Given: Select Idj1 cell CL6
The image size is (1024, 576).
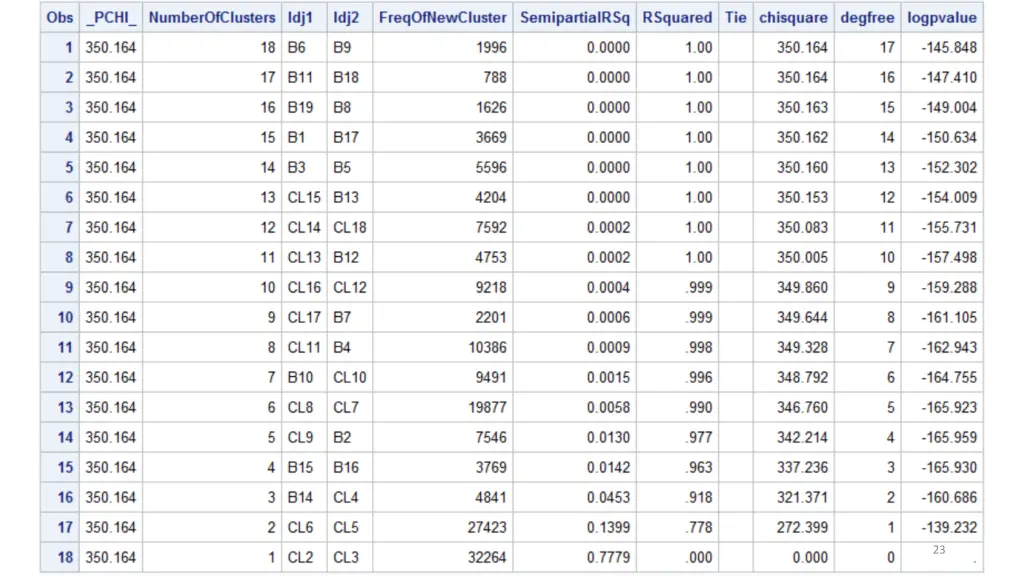Looking at the screenshot, I should pyautogui.click(x=300, y=528).
